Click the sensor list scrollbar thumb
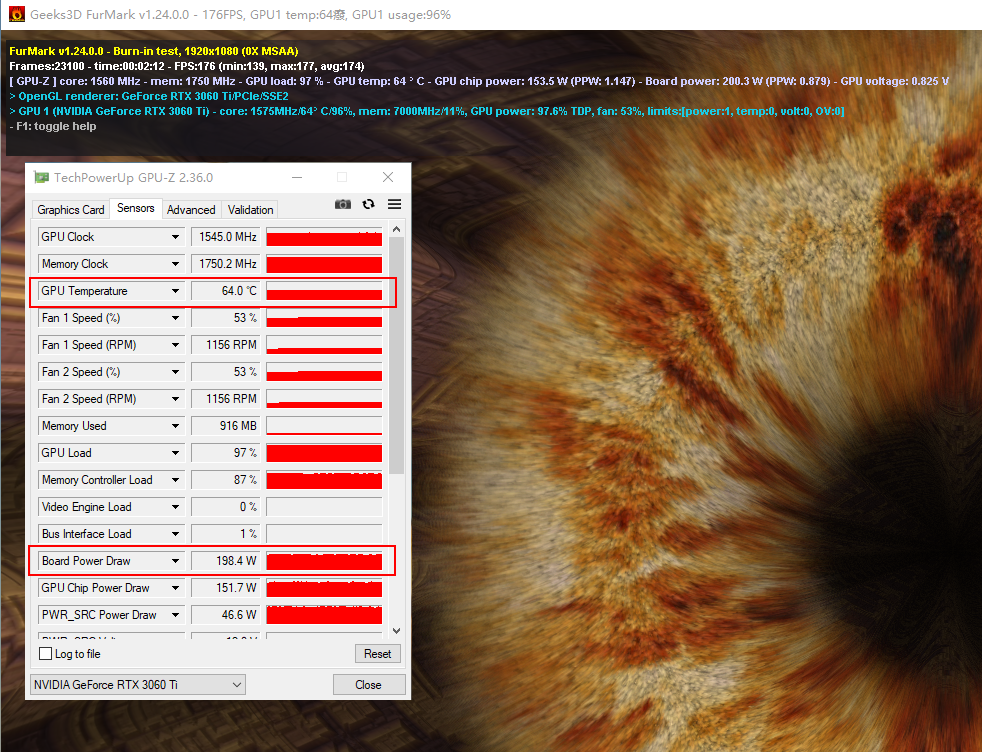 tap(396, 356)
